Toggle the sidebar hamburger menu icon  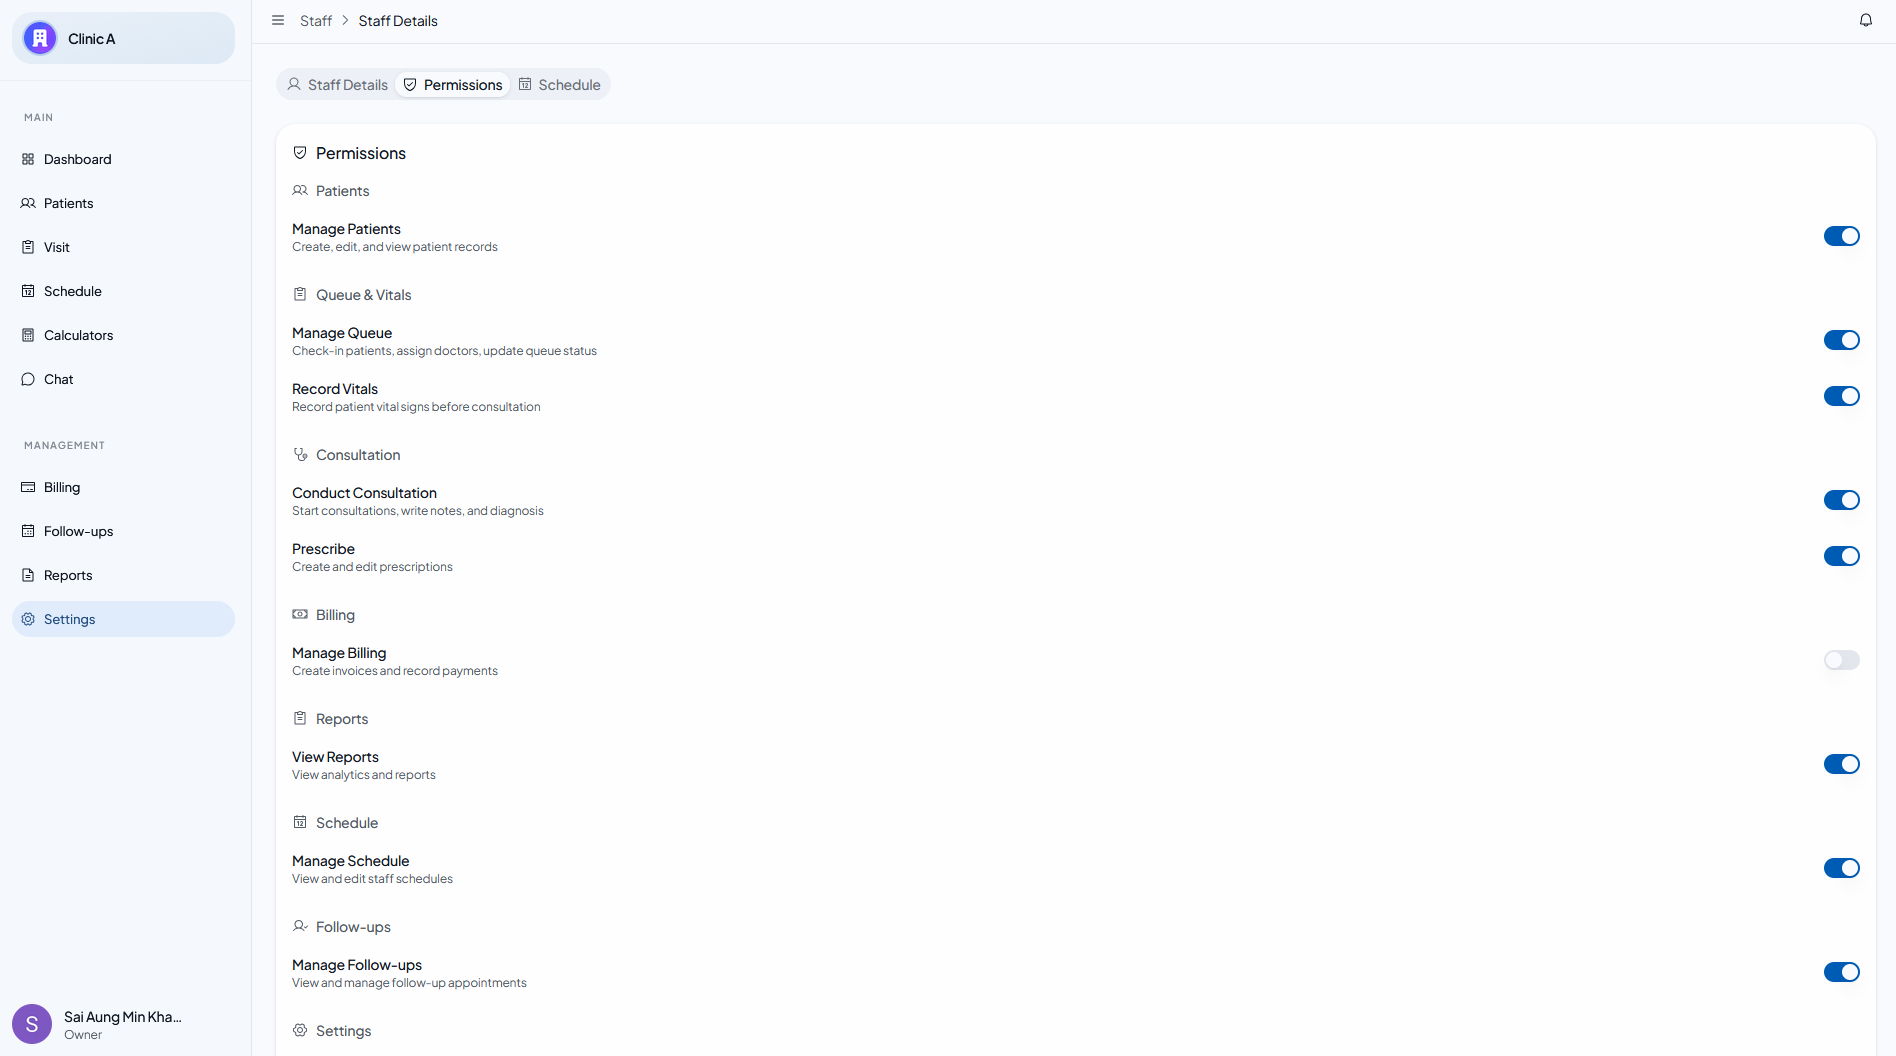[278, 20]
